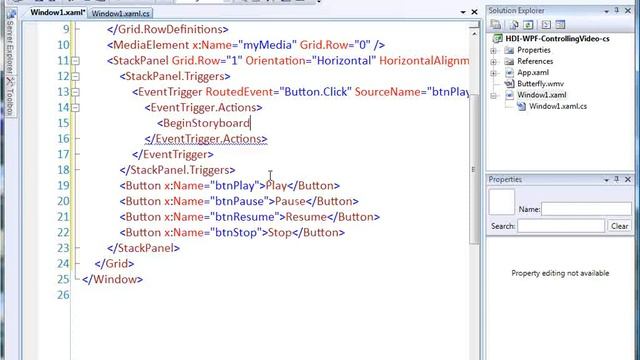The width and height of the screenshot is (640, 360).
Task: Click the editor scroll up arrow
Action: tap(474, 34)
